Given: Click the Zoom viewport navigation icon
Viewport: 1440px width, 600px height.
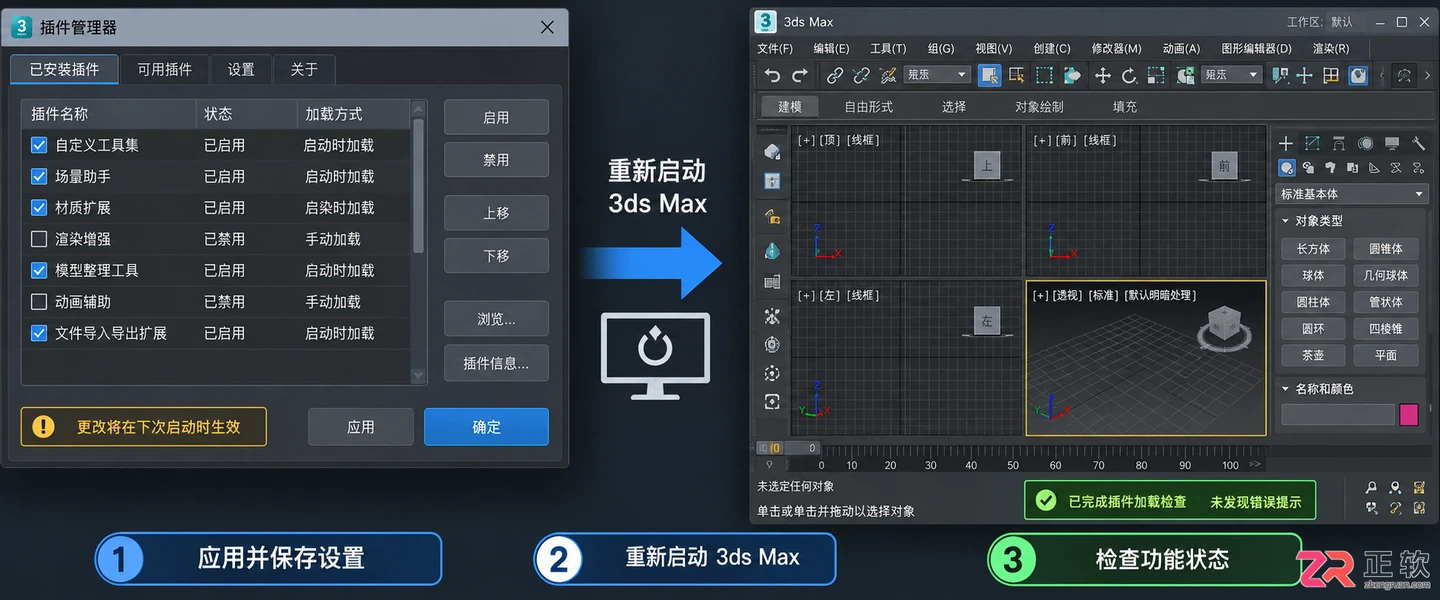Looking at the screenshot, I should [x=1372, y=487].
